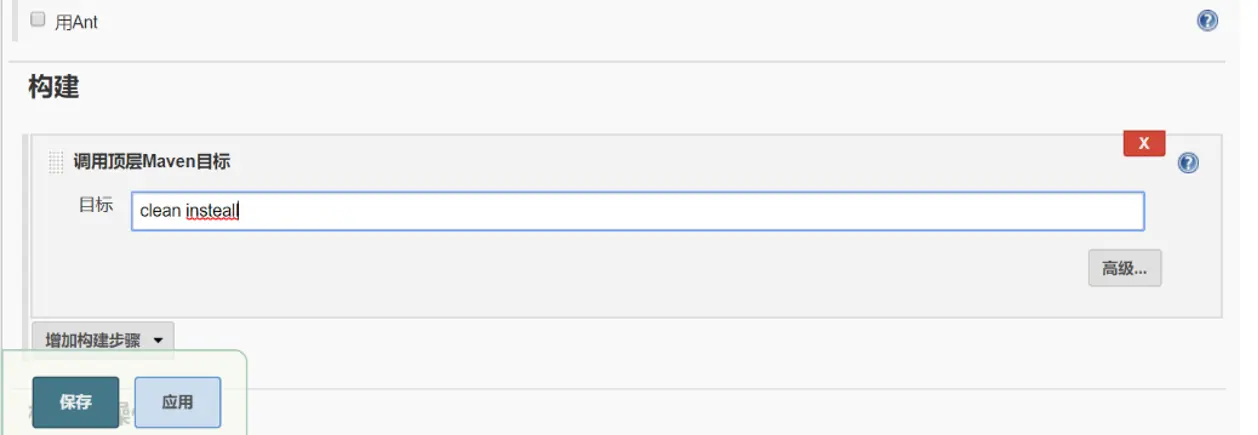This screenshot has width=1258, height=435.
Task: Focus the 目标 goals input field
Action: pyautogui.click(x=637, y=211)
